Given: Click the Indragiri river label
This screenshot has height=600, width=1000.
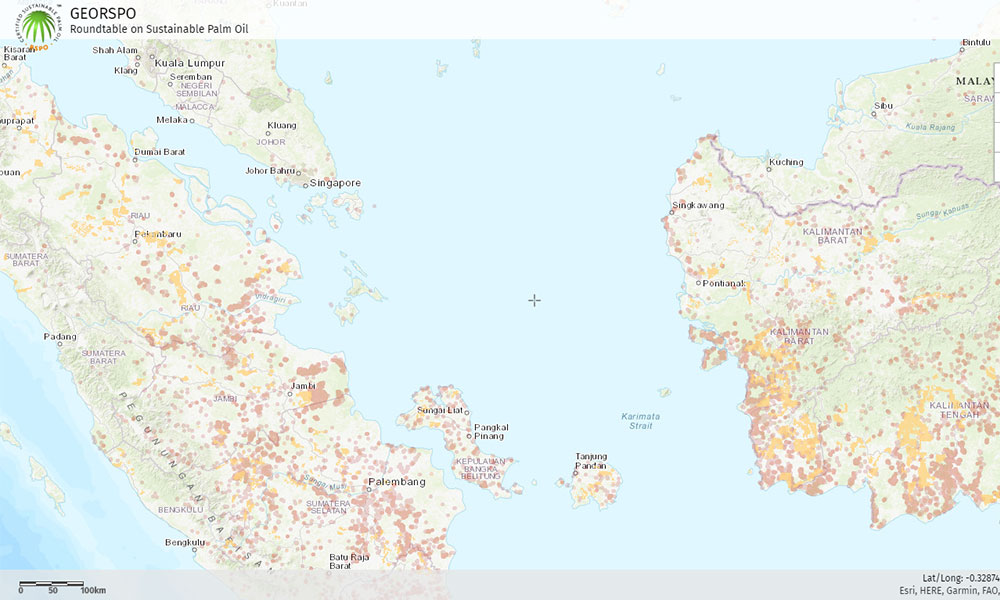Looking at the screenshot, I should pyautogui.click(x=272, y=298).
